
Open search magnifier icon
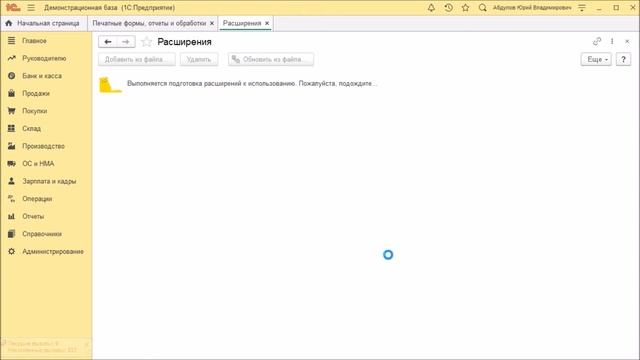point(482,8)
